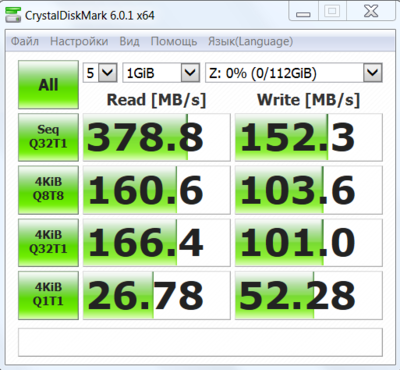Image resolution: width=400 pixels, height=370 pixels.
Task: Start the 4KiB Q1T1 test
Action: [48, 295]
